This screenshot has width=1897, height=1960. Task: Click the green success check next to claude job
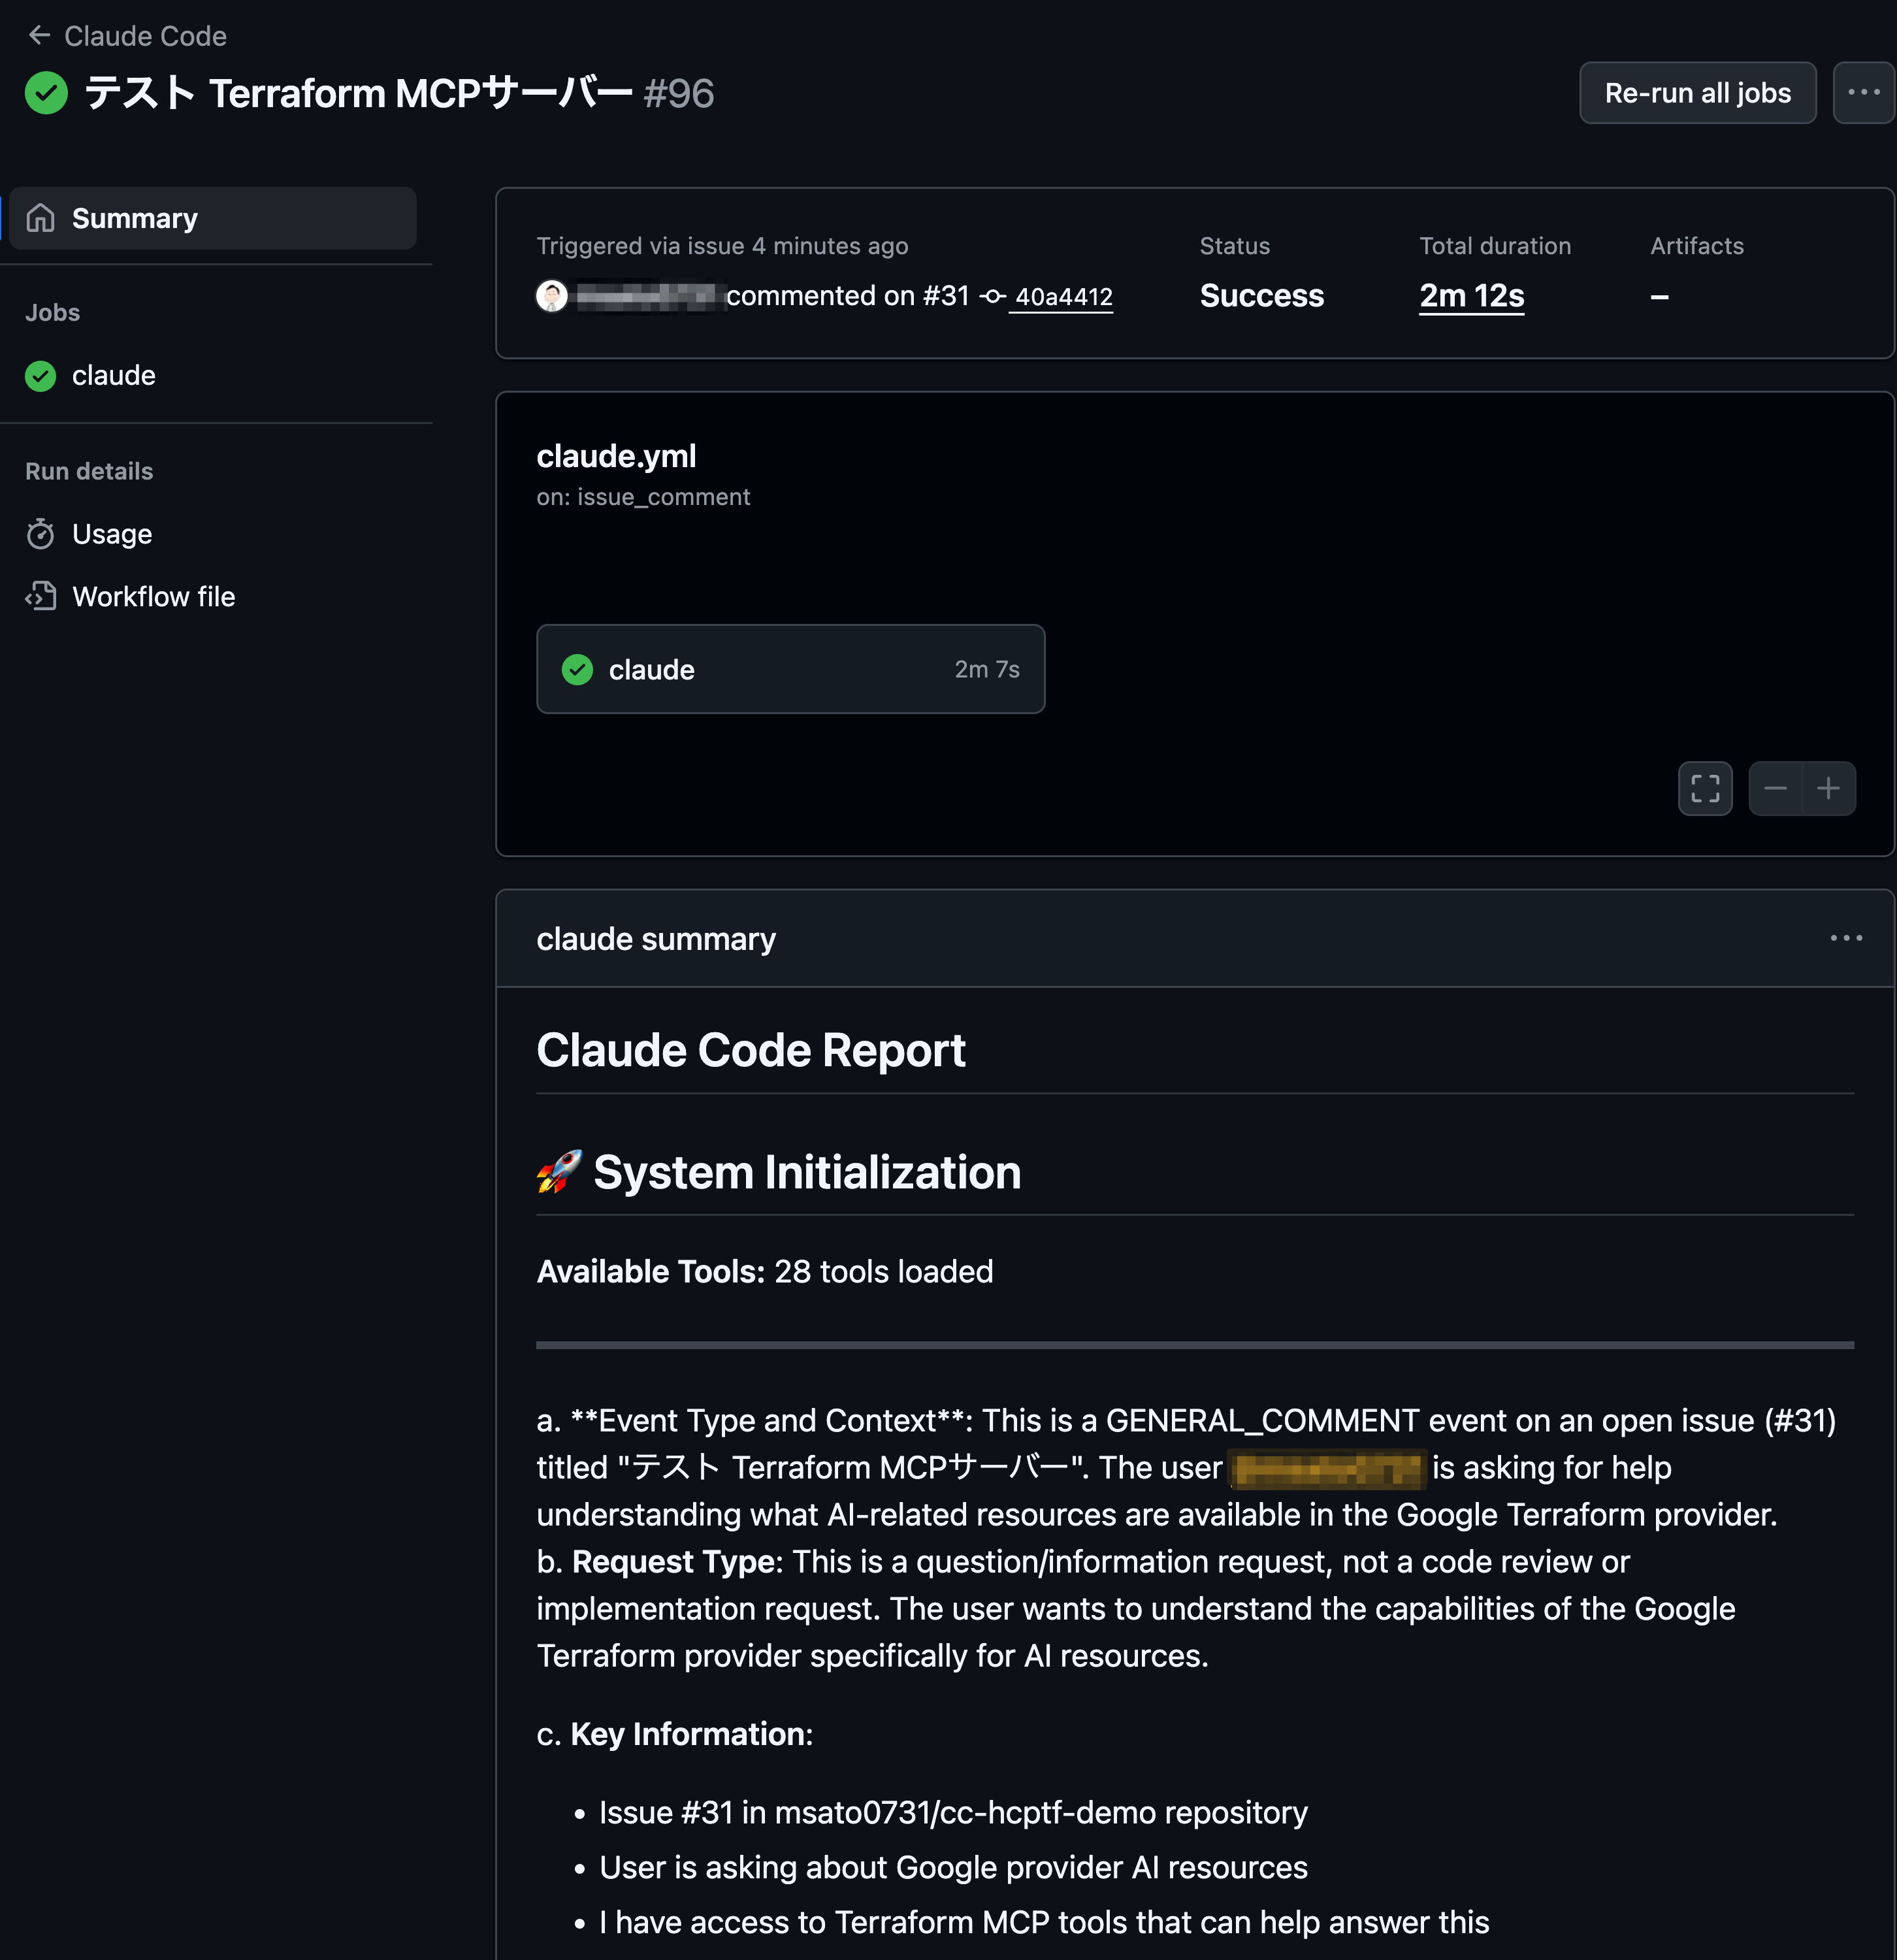(40, 376)
